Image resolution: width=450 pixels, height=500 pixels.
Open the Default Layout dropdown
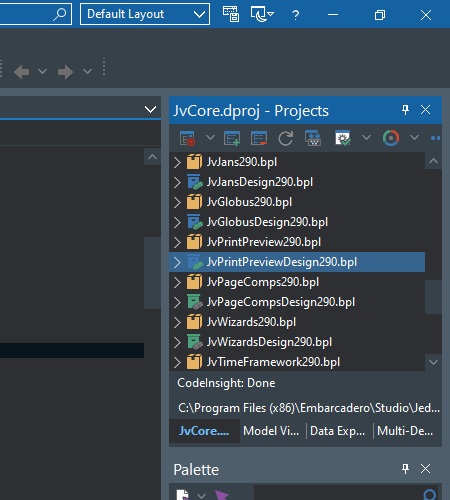click(x=145, y=14)
